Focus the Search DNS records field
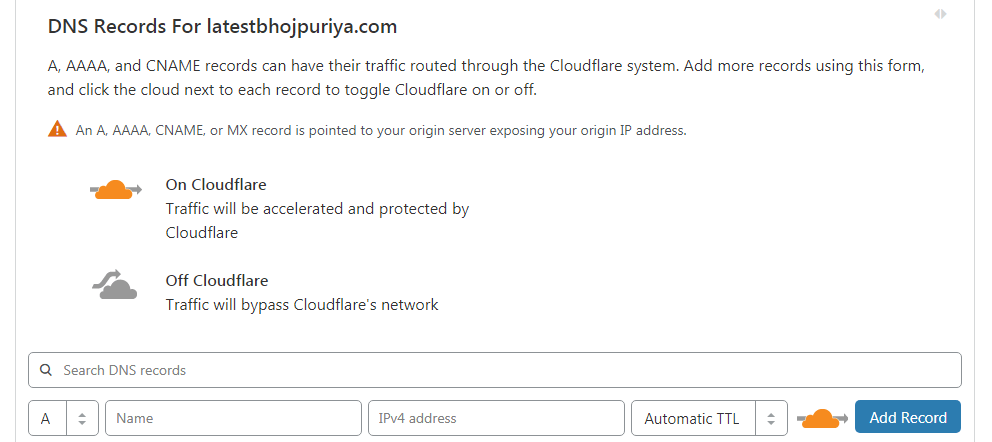This screenshot has height=442, width=992. (495, 370)
